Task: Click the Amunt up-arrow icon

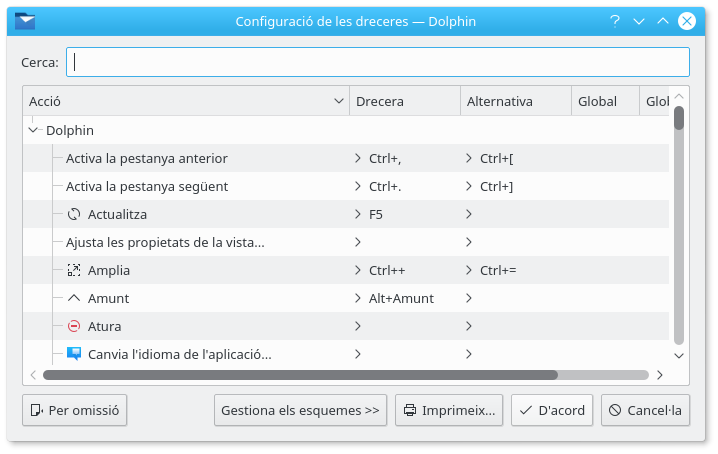Action: click(74, 298)
